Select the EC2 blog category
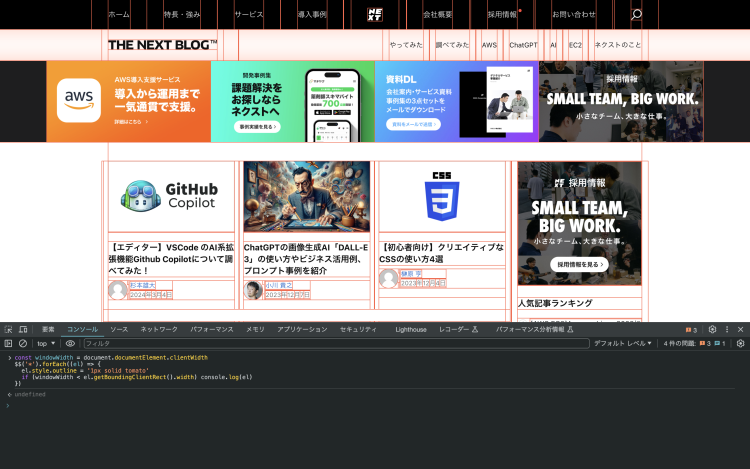The image size is (750, 469). tap(575, 45)
